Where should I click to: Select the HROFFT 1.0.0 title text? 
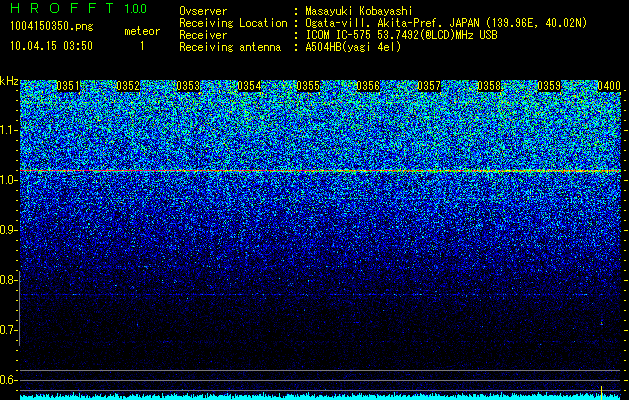click(78, 8)
